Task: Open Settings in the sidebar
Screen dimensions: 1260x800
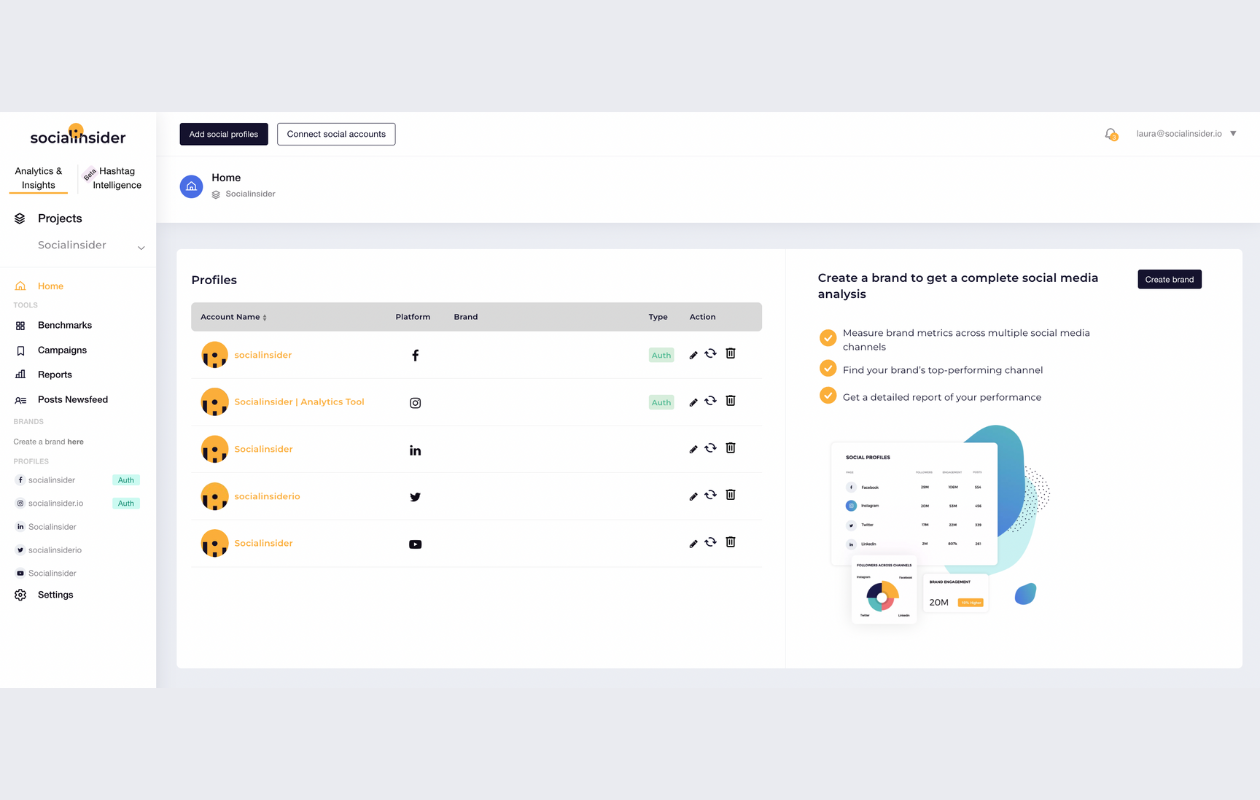Action: (55, 595)
